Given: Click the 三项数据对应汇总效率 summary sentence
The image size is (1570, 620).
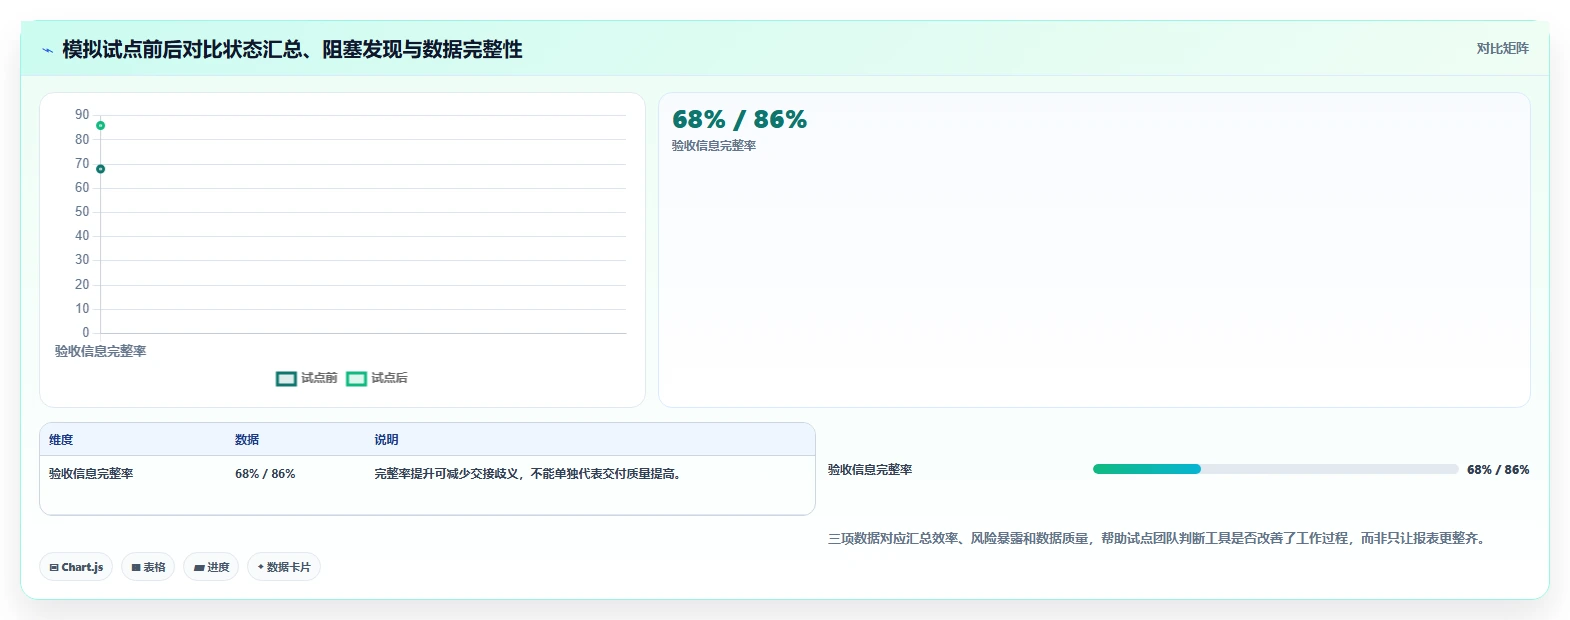Looking at the screenshot, I should pos(1158,538).
